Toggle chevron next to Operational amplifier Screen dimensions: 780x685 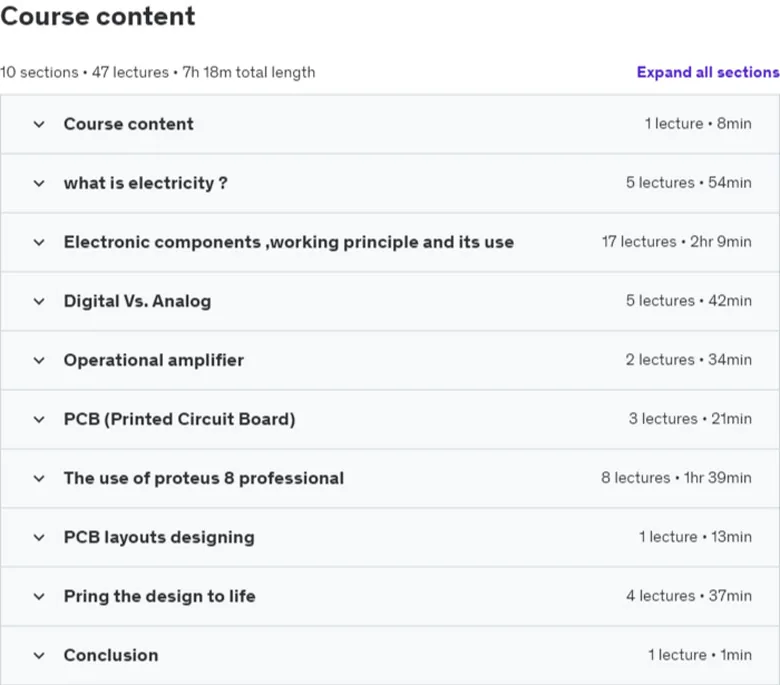pyautogui.click(x=39, y=361)
